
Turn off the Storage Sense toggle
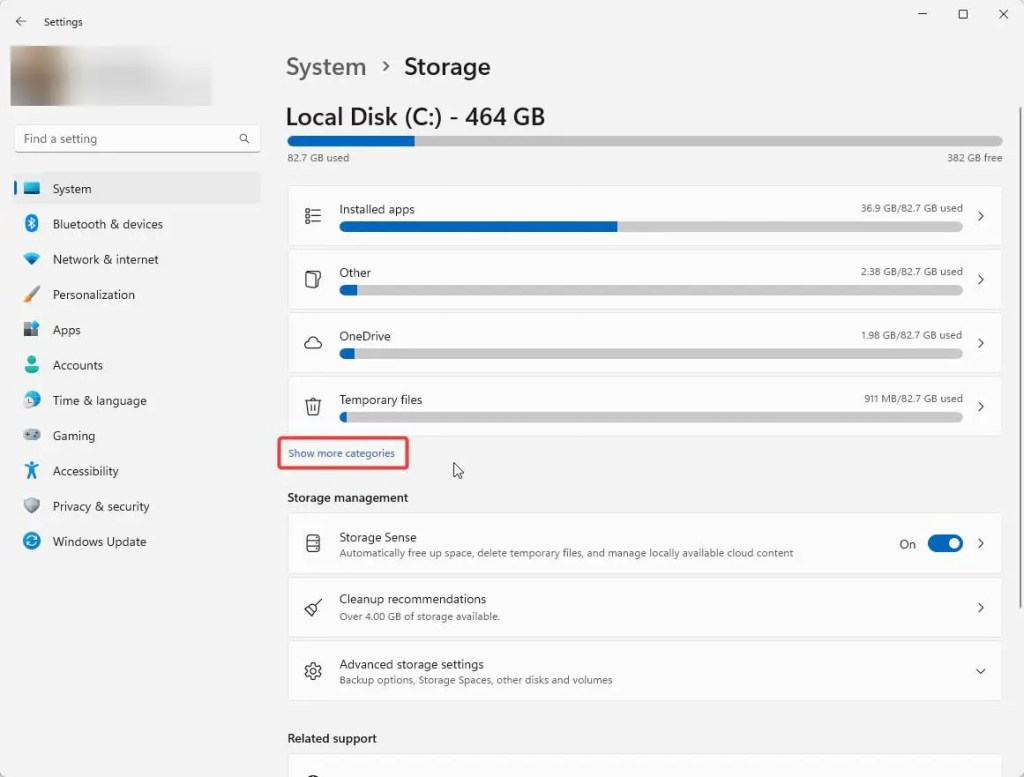[945, 543]
